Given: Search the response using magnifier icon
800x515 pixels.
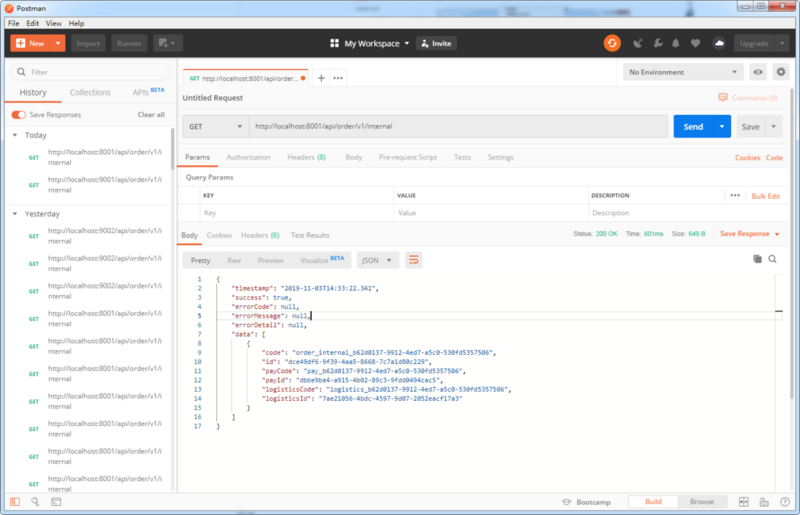Looking at the screenshot, I should click(x=773, y=259).
